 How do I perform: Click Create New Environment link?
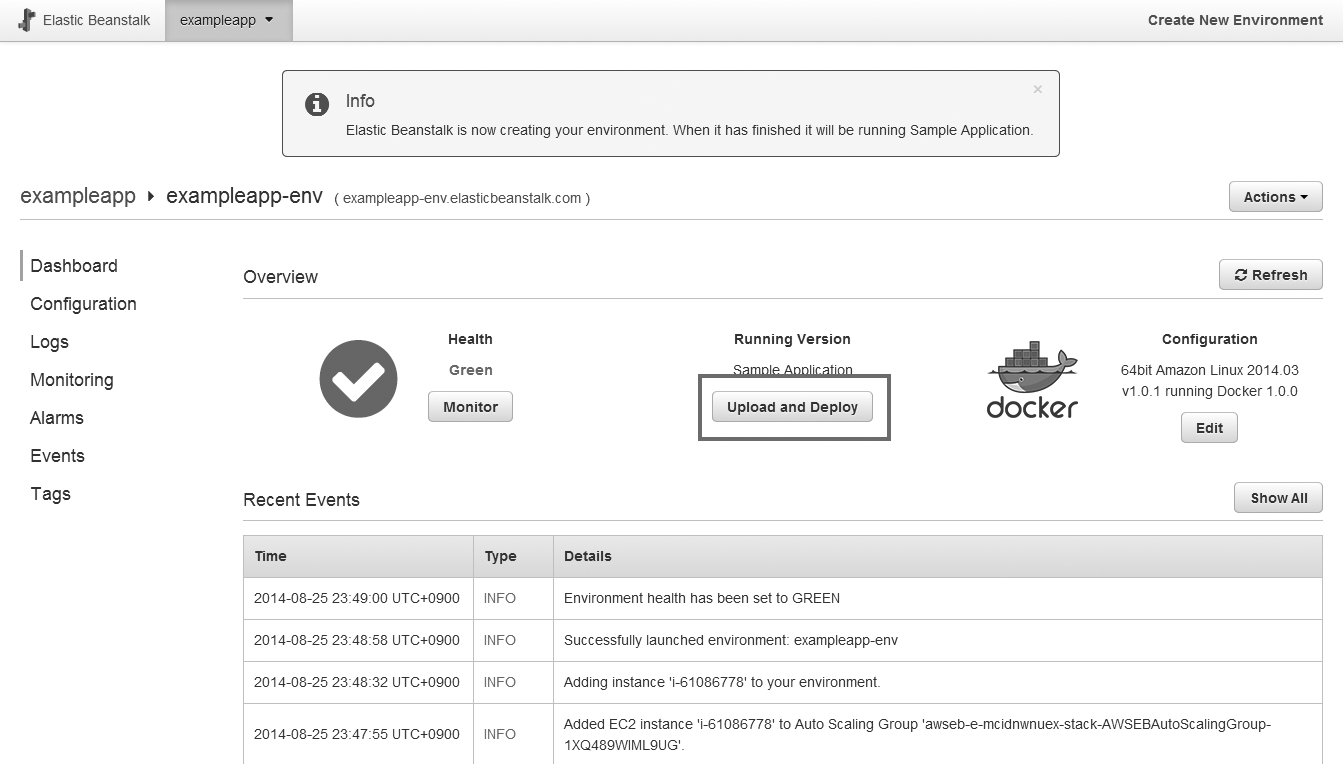pyautogui.click(x=1235, y=20)
